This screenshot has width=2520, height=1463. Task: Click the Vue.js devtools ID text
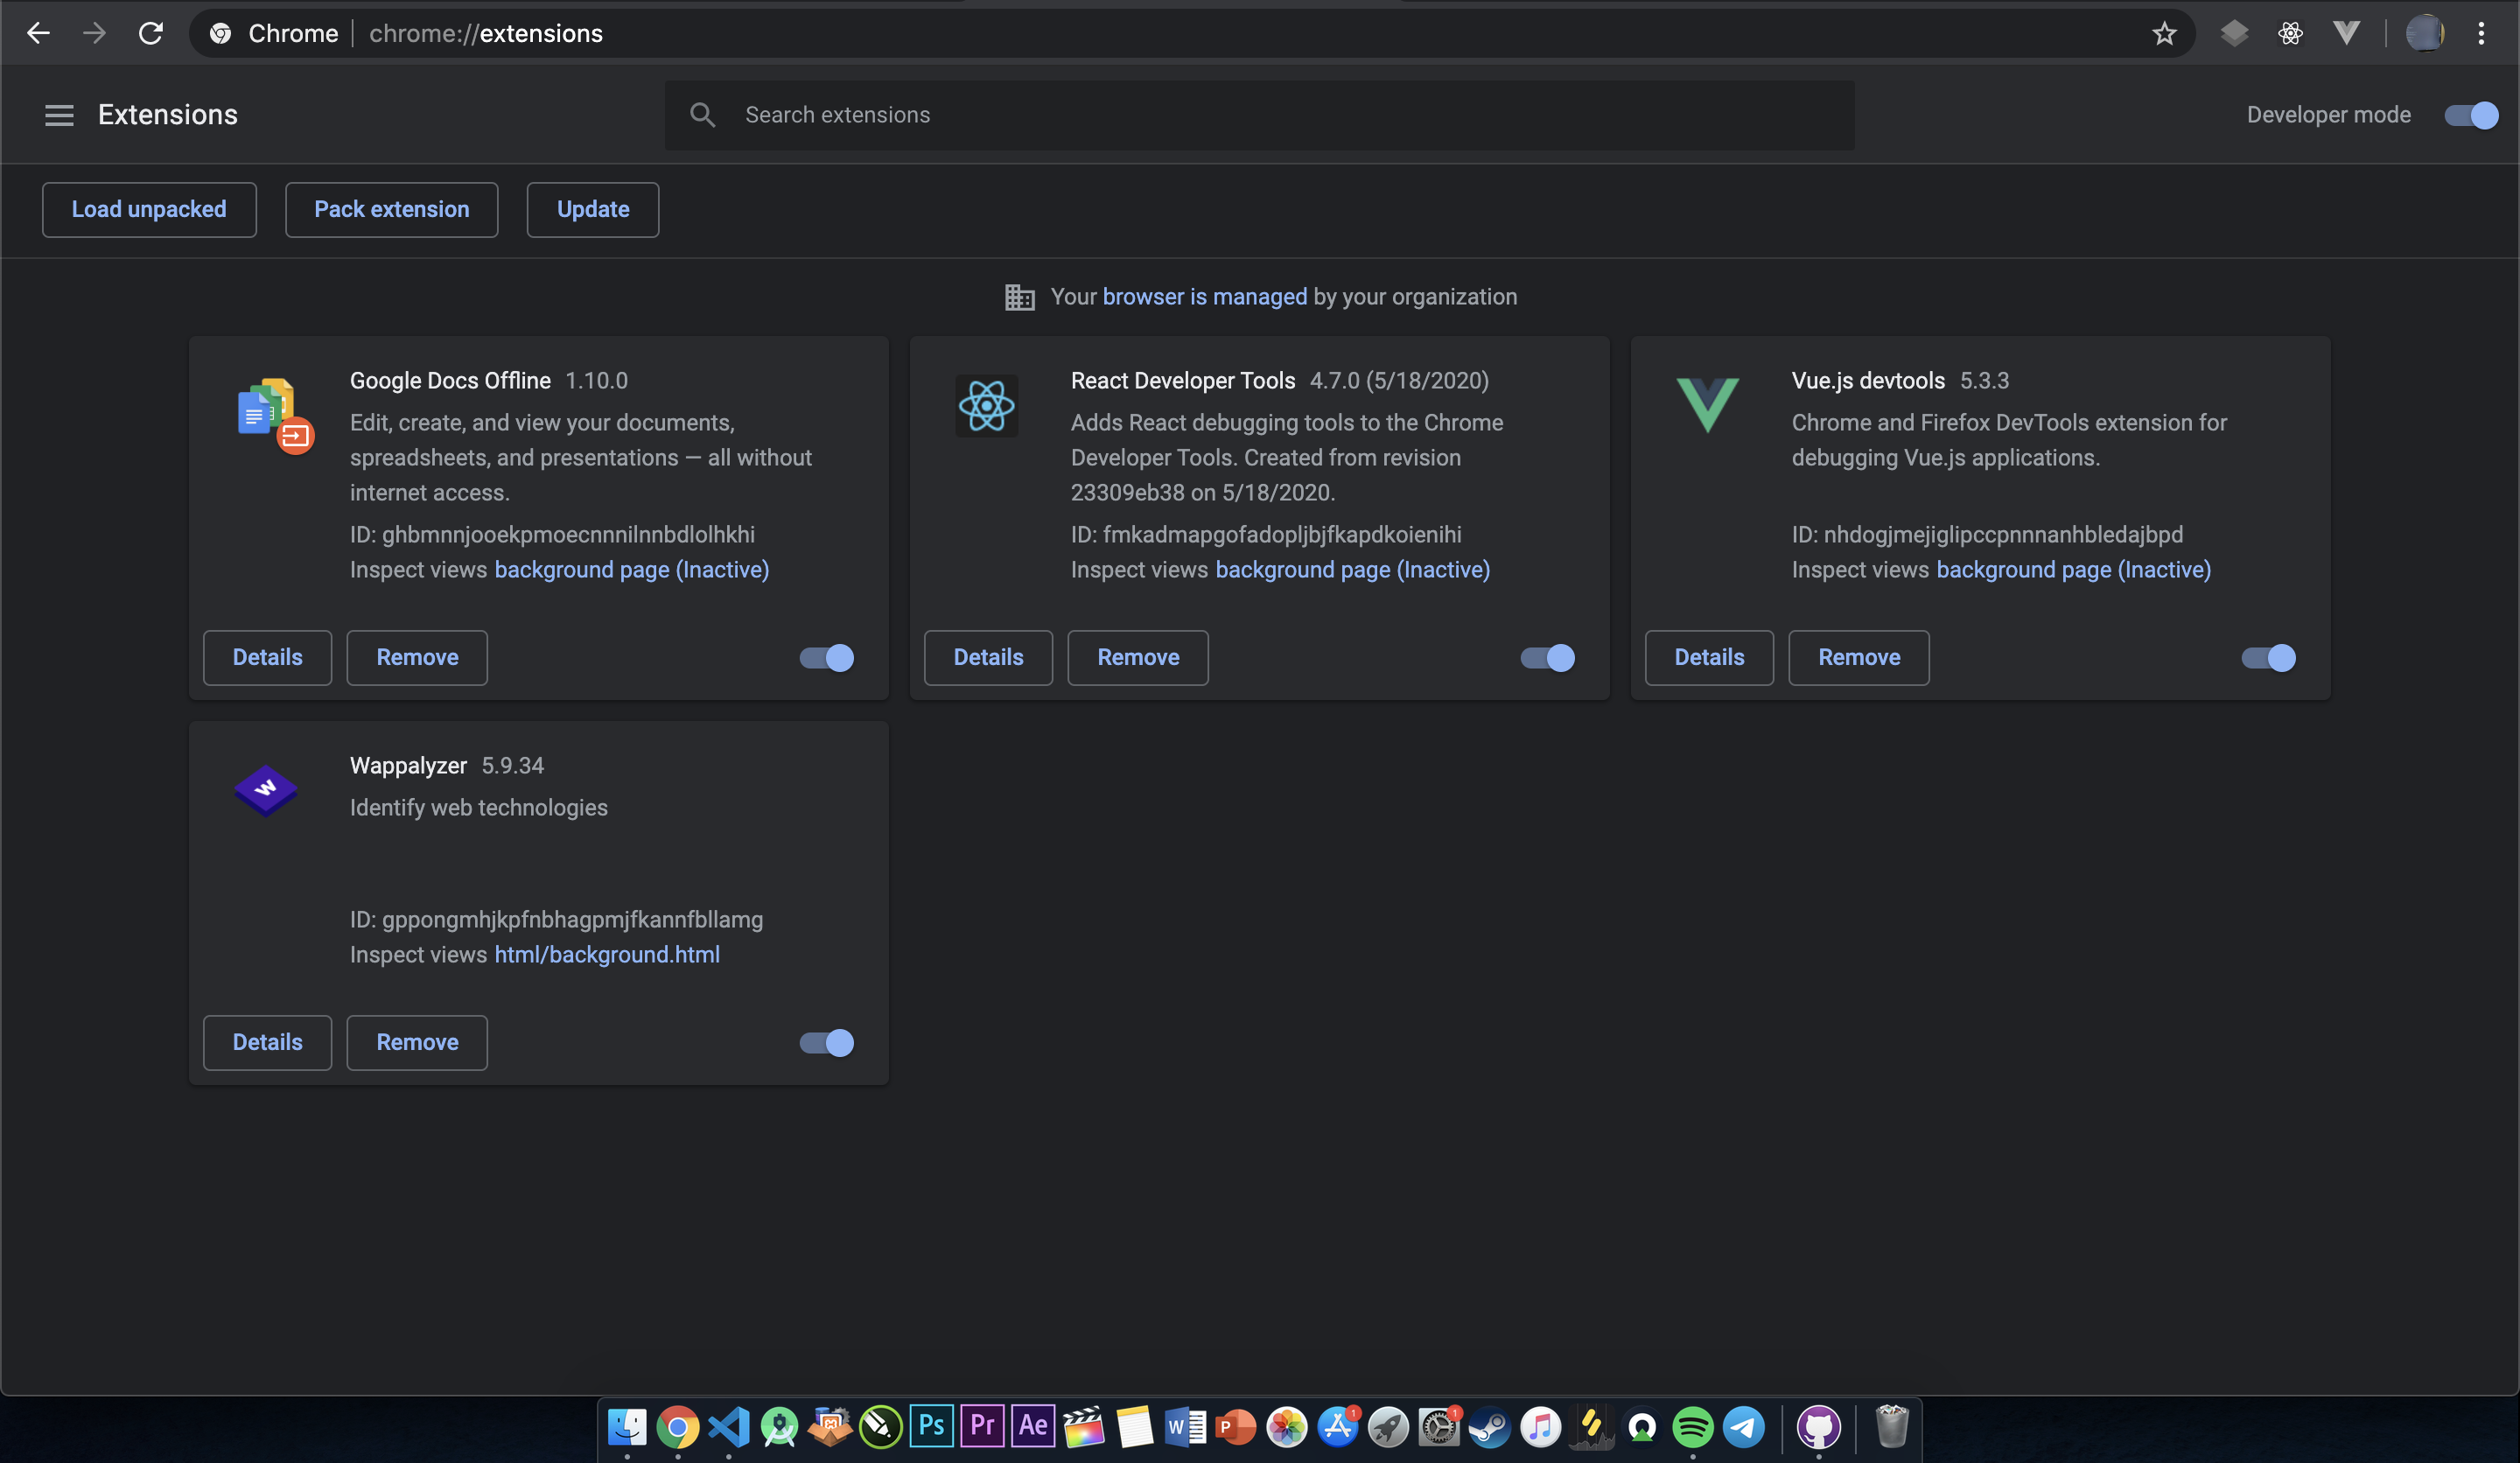point(1987,534)
